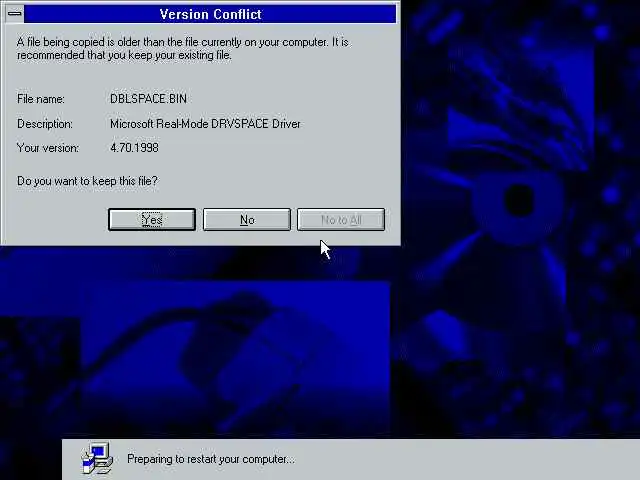The height and width of the screenshot is (480, 640).
Task: Click the No button
Action: pos(247,220)
